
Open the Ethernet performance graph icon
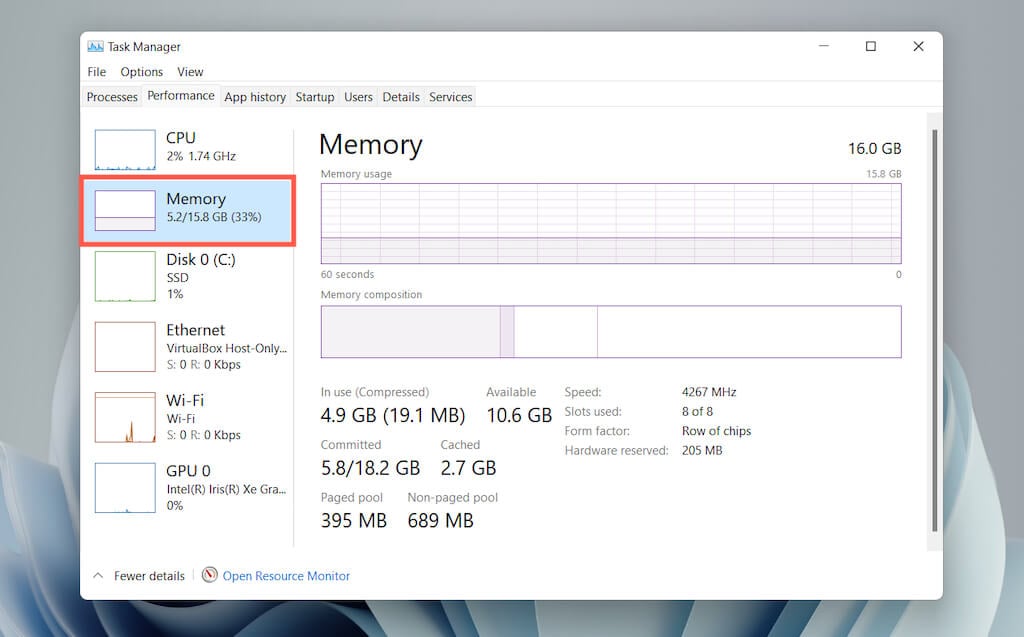coord(125,346)
